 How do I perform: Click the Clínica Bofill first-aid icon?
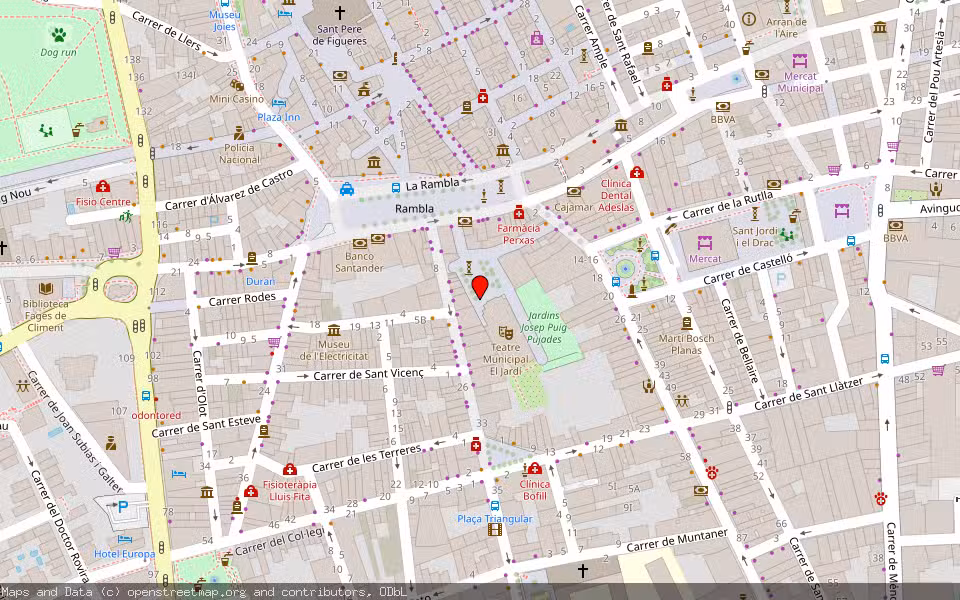coord(534,467)
